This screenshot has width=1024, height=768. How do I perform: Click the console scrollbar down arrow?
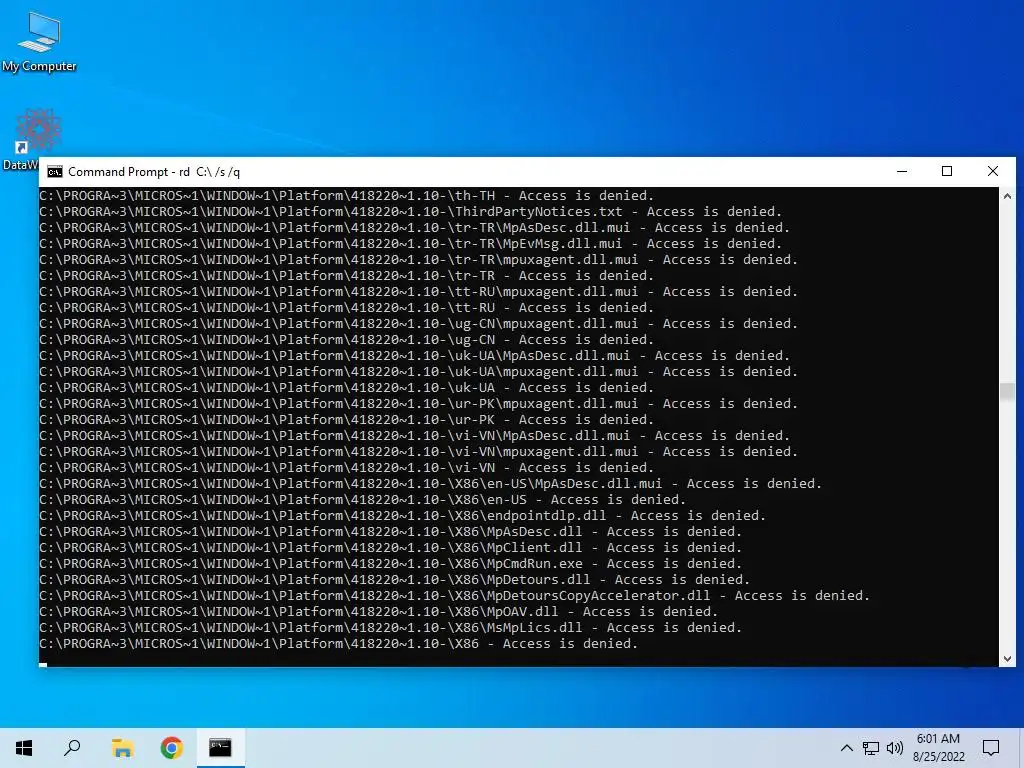pyautogui.click(x=1007, y=659)
